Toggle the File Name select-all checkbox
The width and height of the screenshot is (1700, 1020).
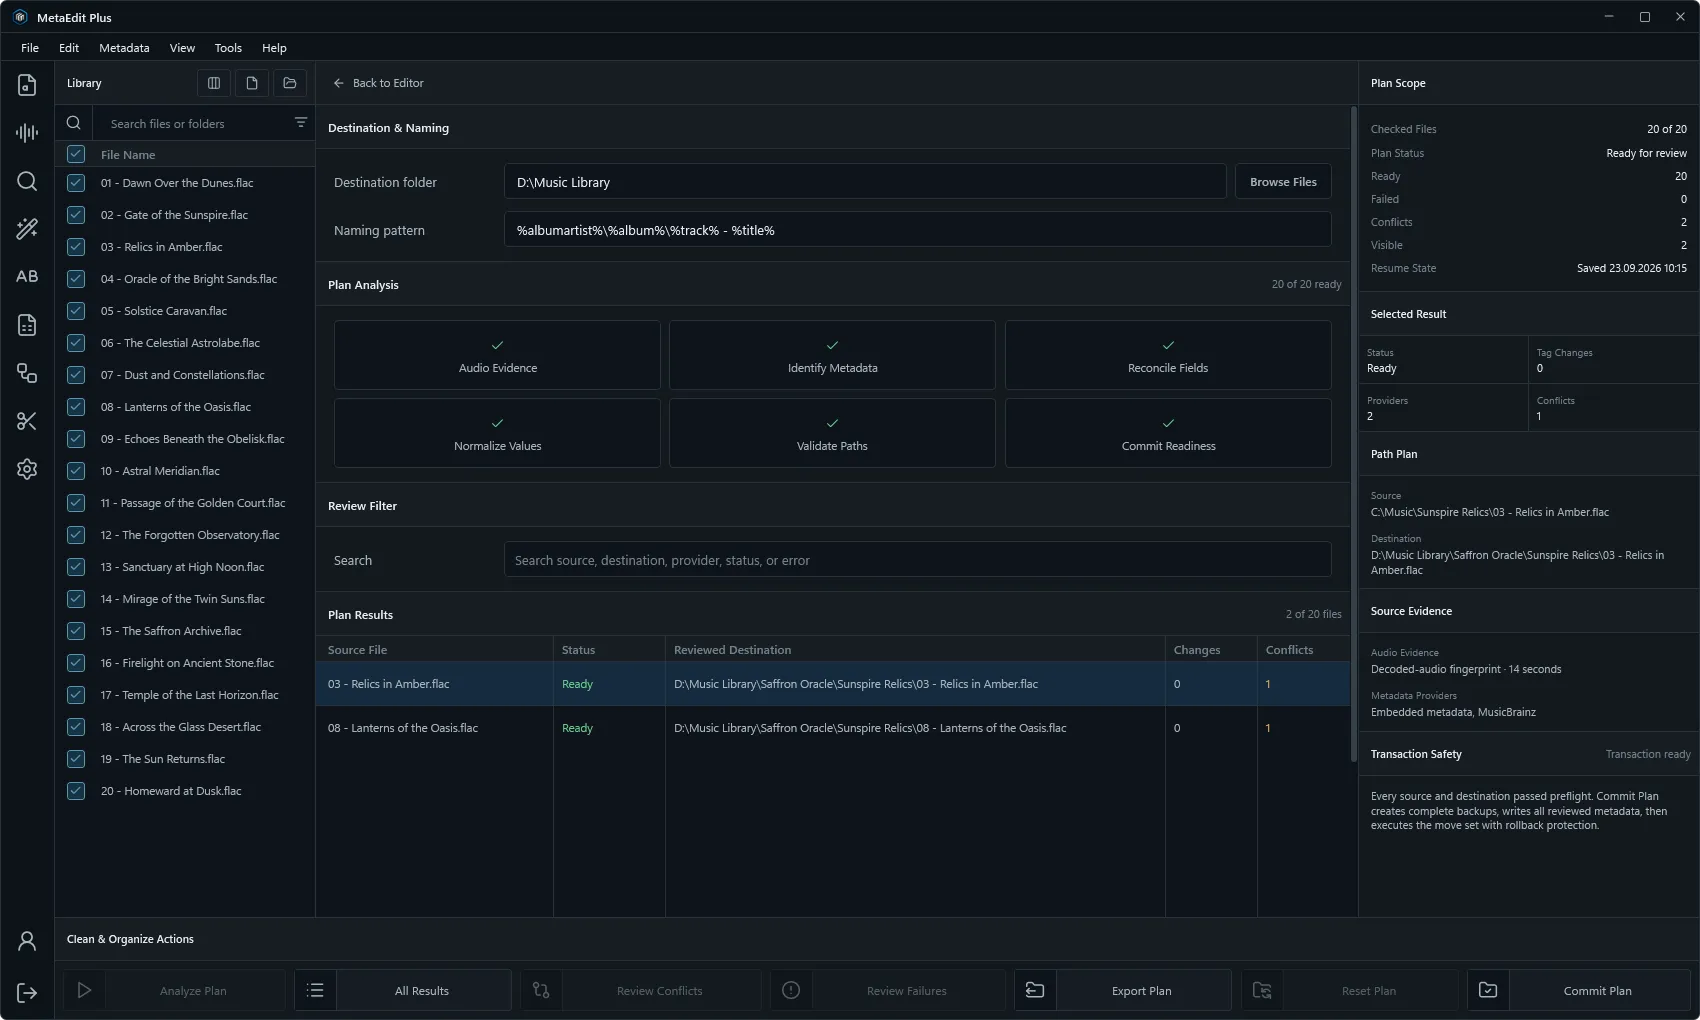(x=76, y=154)
